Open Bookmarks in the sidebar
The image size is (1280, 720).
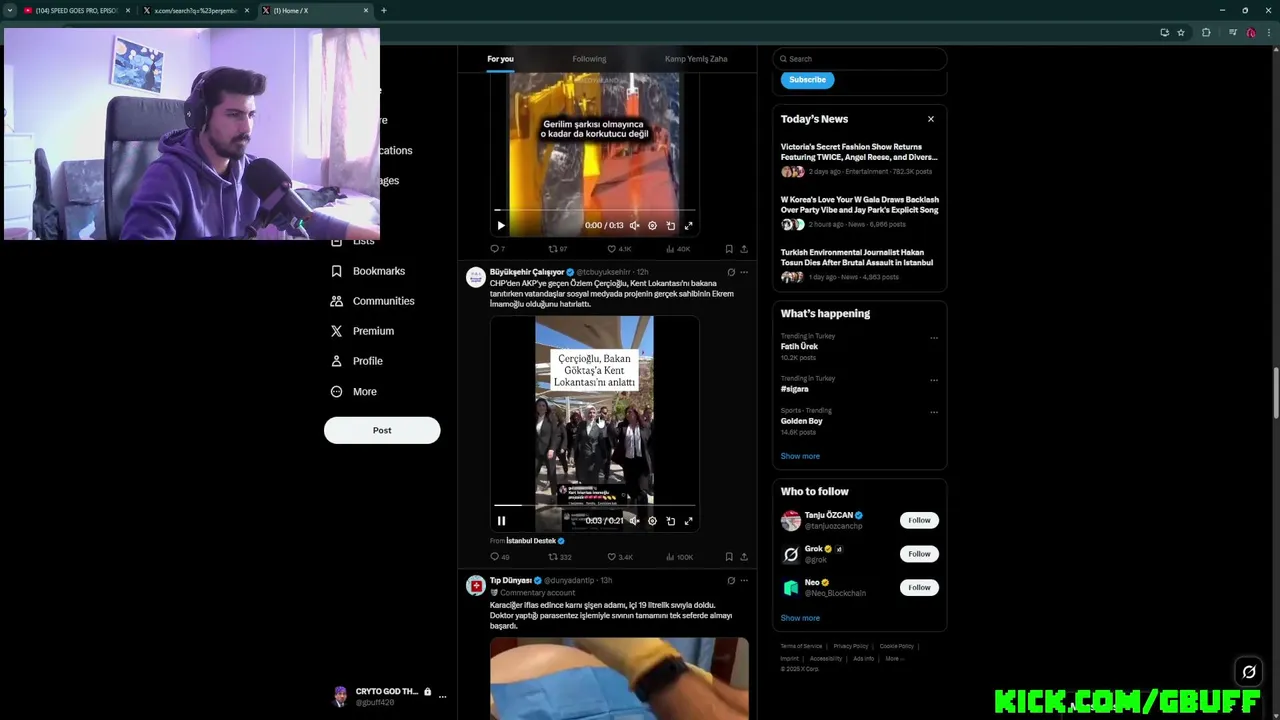[x=368, y=271]
